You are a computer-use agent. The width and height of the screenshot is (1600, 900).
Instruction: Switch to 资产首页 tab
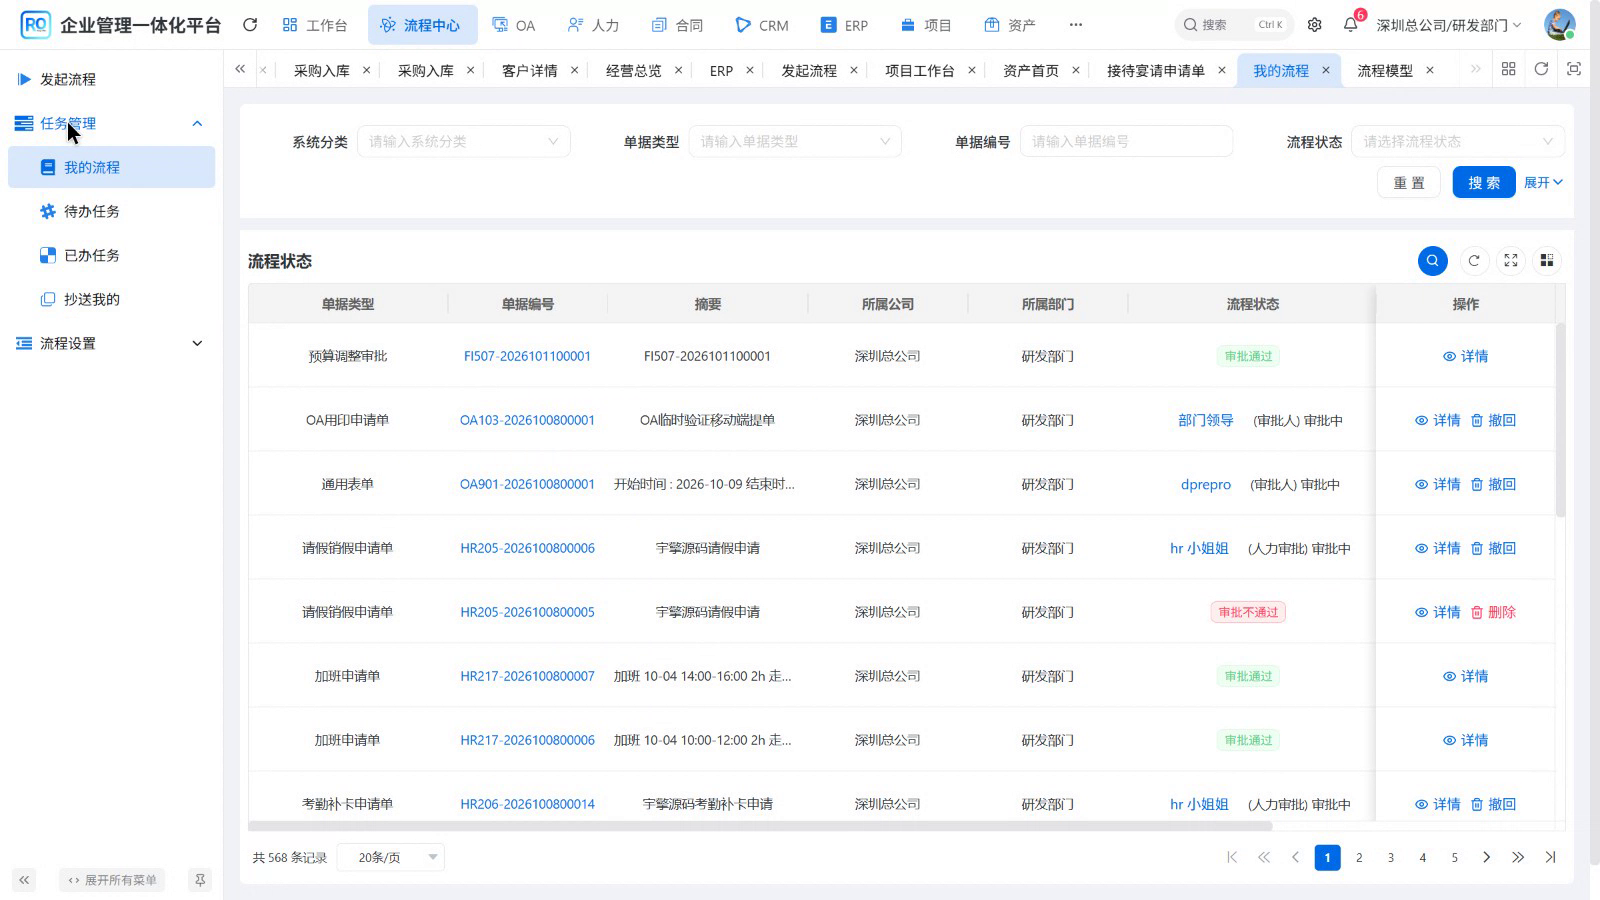pos(1030,70)
